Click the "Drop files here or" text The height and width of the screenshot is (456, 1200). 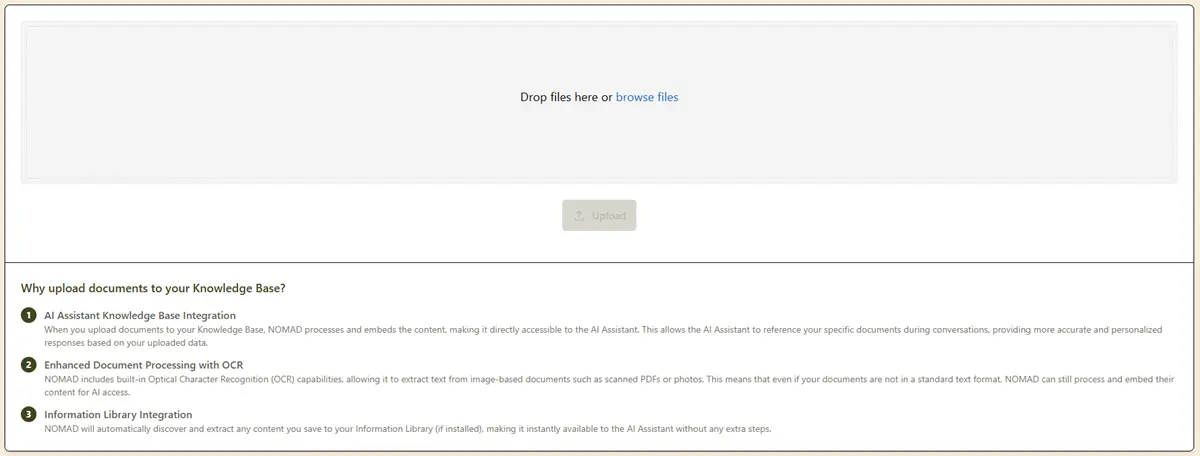pyautogui.click(x=565, y=97)
